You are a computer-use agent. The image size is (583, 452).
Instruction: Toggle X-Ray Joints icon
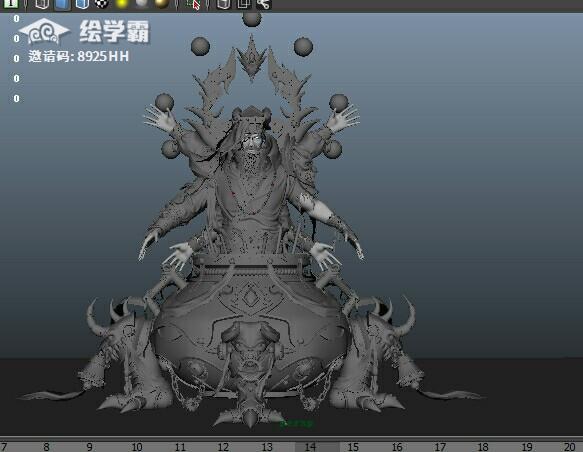264,4
